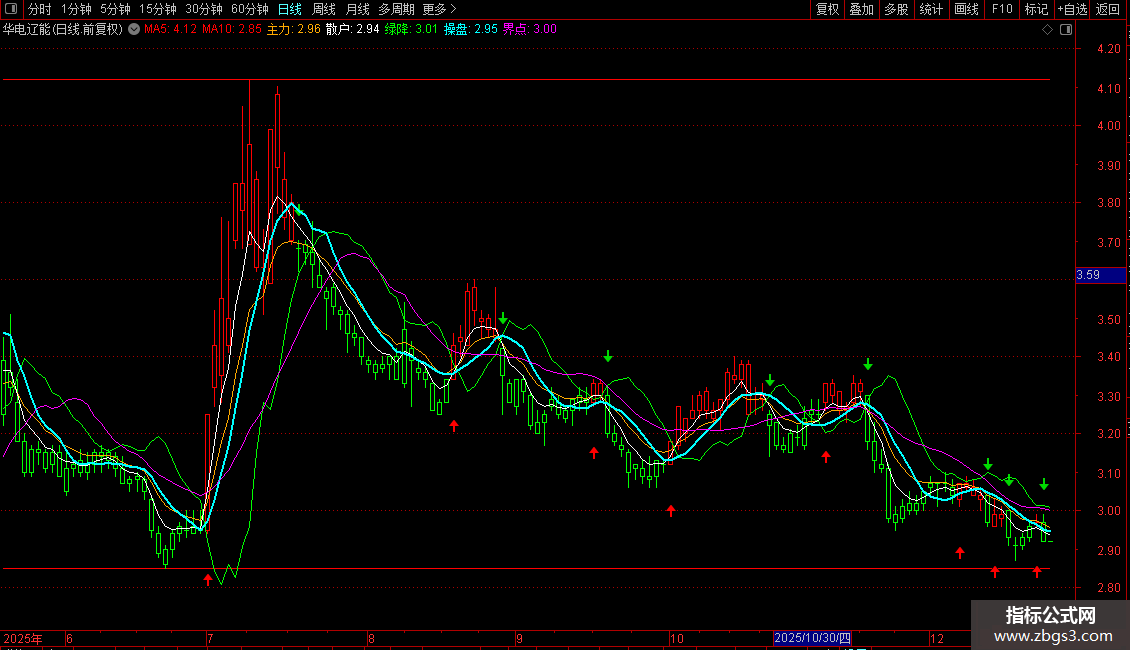Click the 界点: 3.00 indicator label
The width and height of the screenshot is (1130, 650).
pyautogui.click(x=530, y=30)
